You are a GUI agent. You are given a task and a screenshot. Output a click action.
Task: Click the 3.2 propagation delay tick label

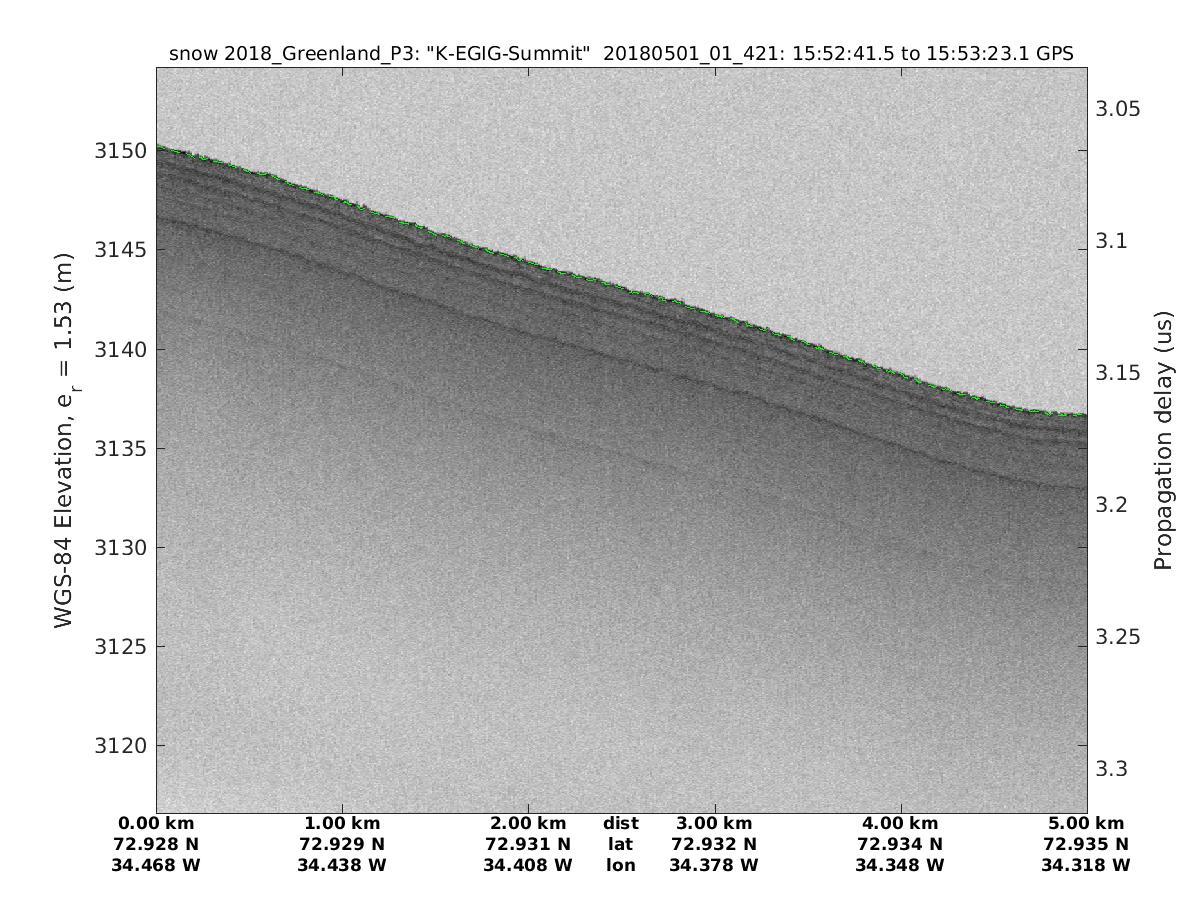click(x=1112, y=505)
